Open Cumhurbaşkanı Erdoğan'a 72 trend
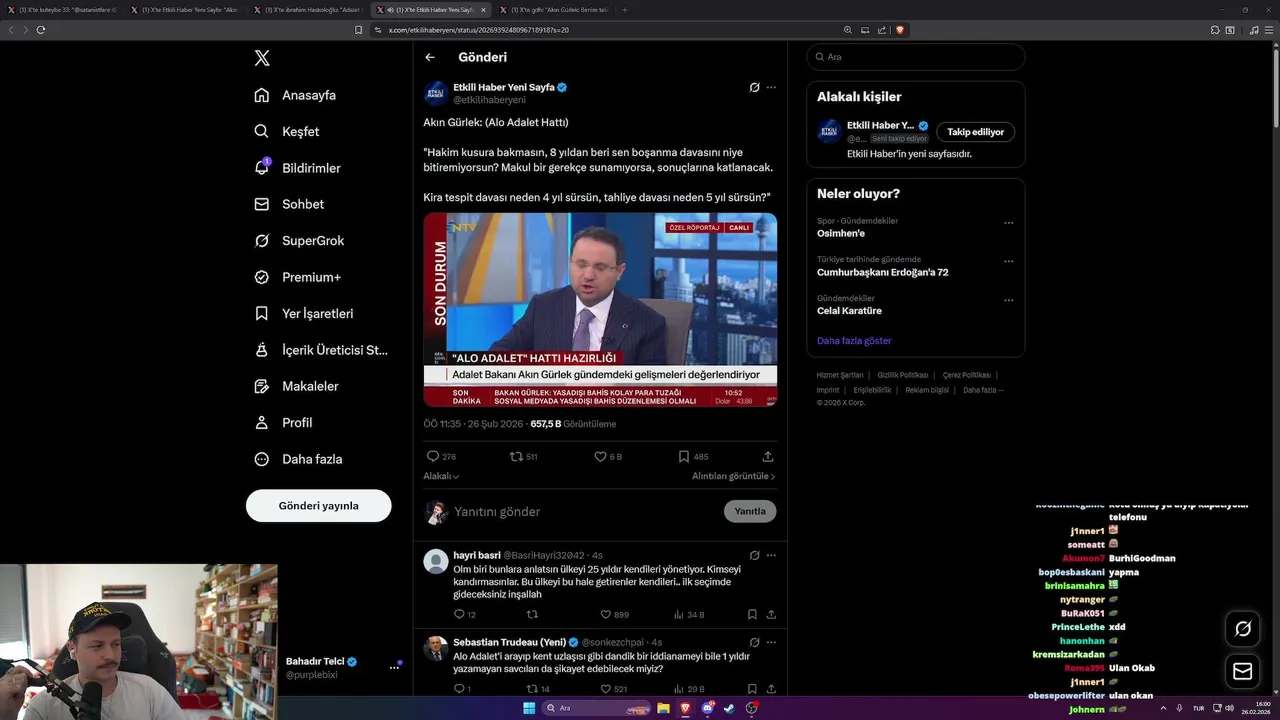 (x=882, y=272)
